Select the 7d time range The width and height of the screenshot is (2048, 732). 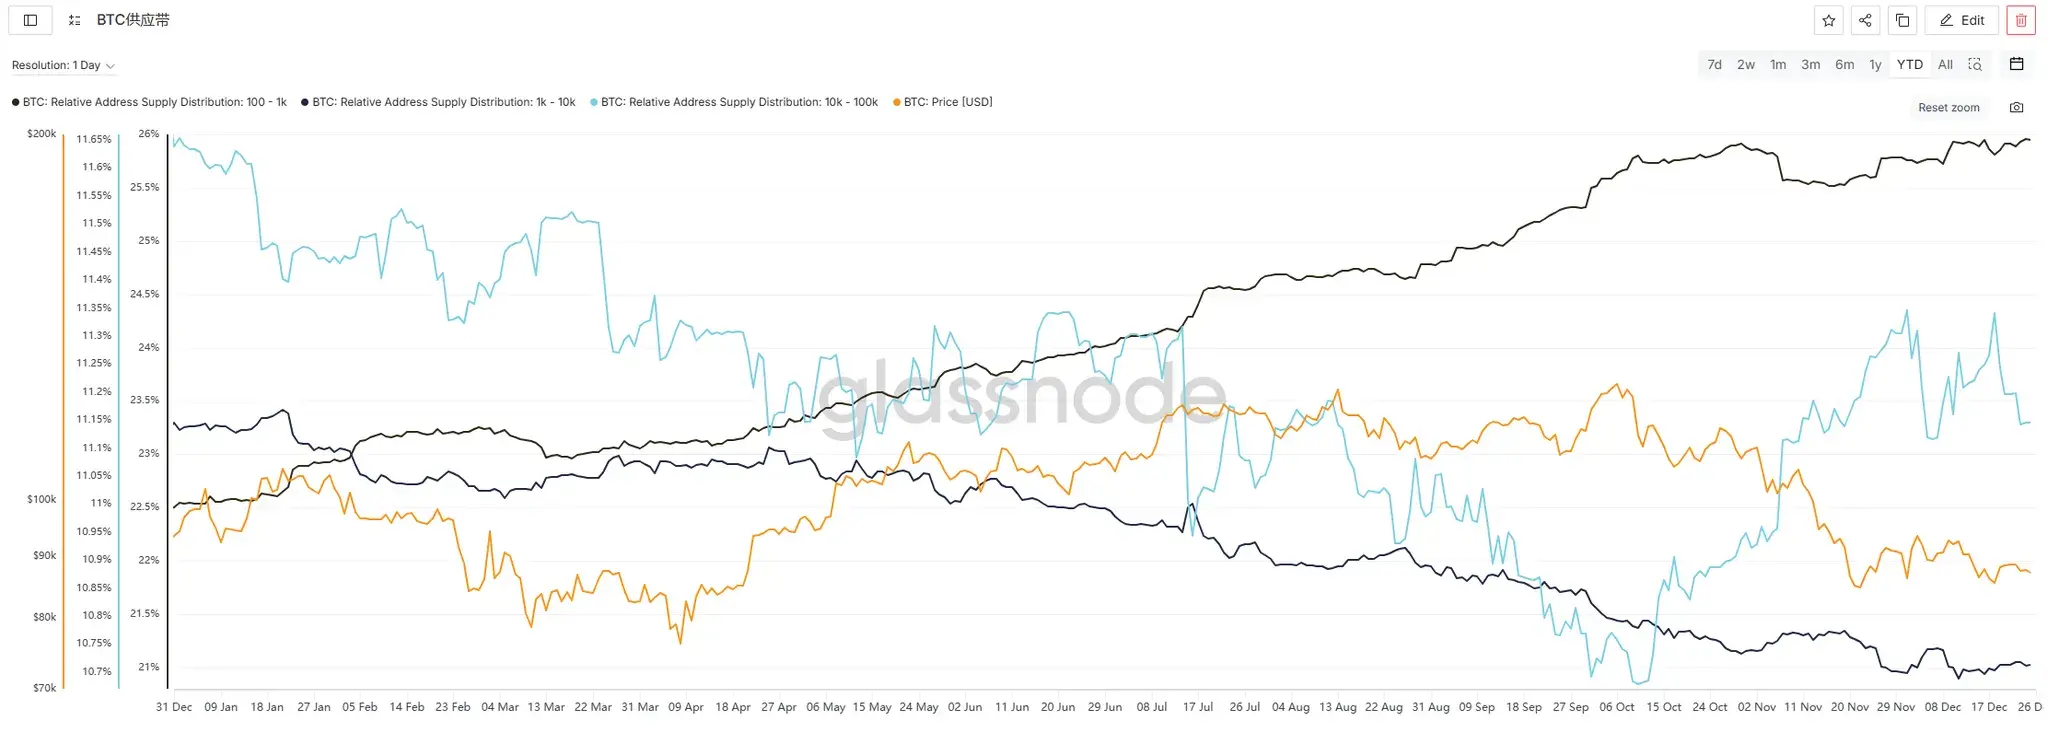click(1714, 64)
